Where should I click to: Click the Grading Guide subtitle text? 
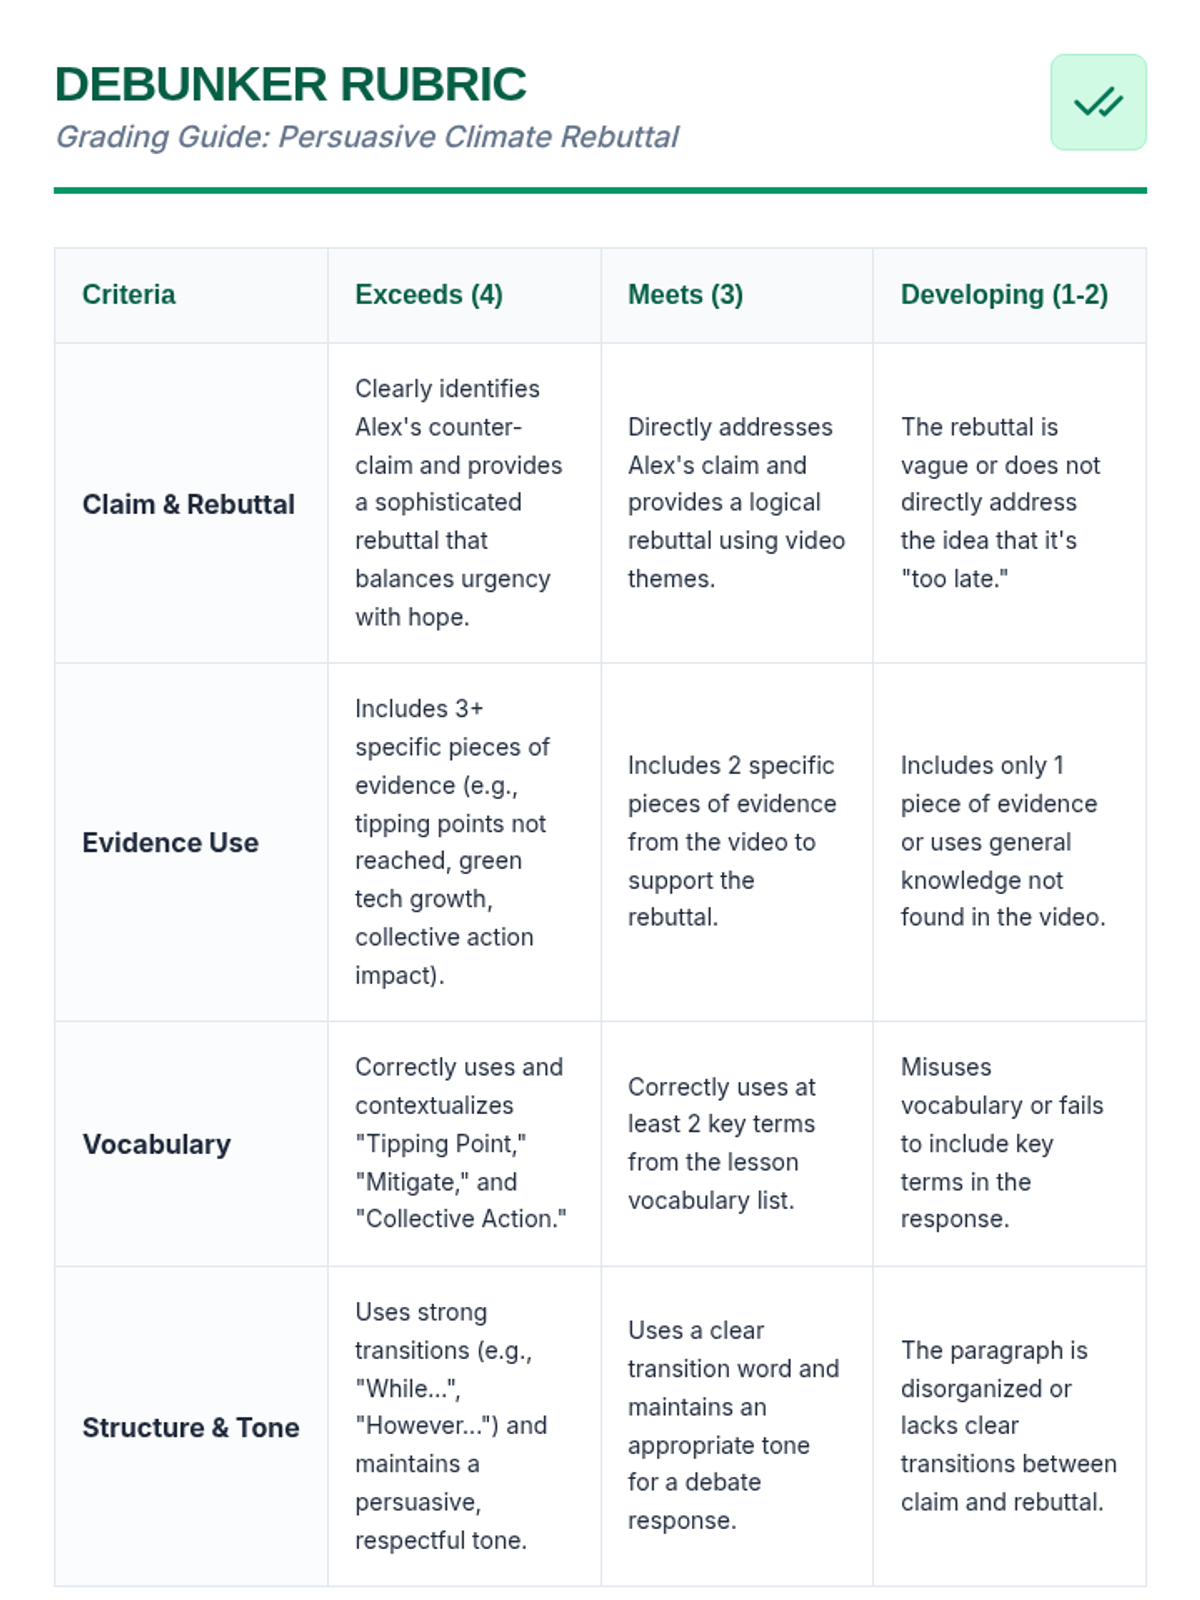[366, 137]
